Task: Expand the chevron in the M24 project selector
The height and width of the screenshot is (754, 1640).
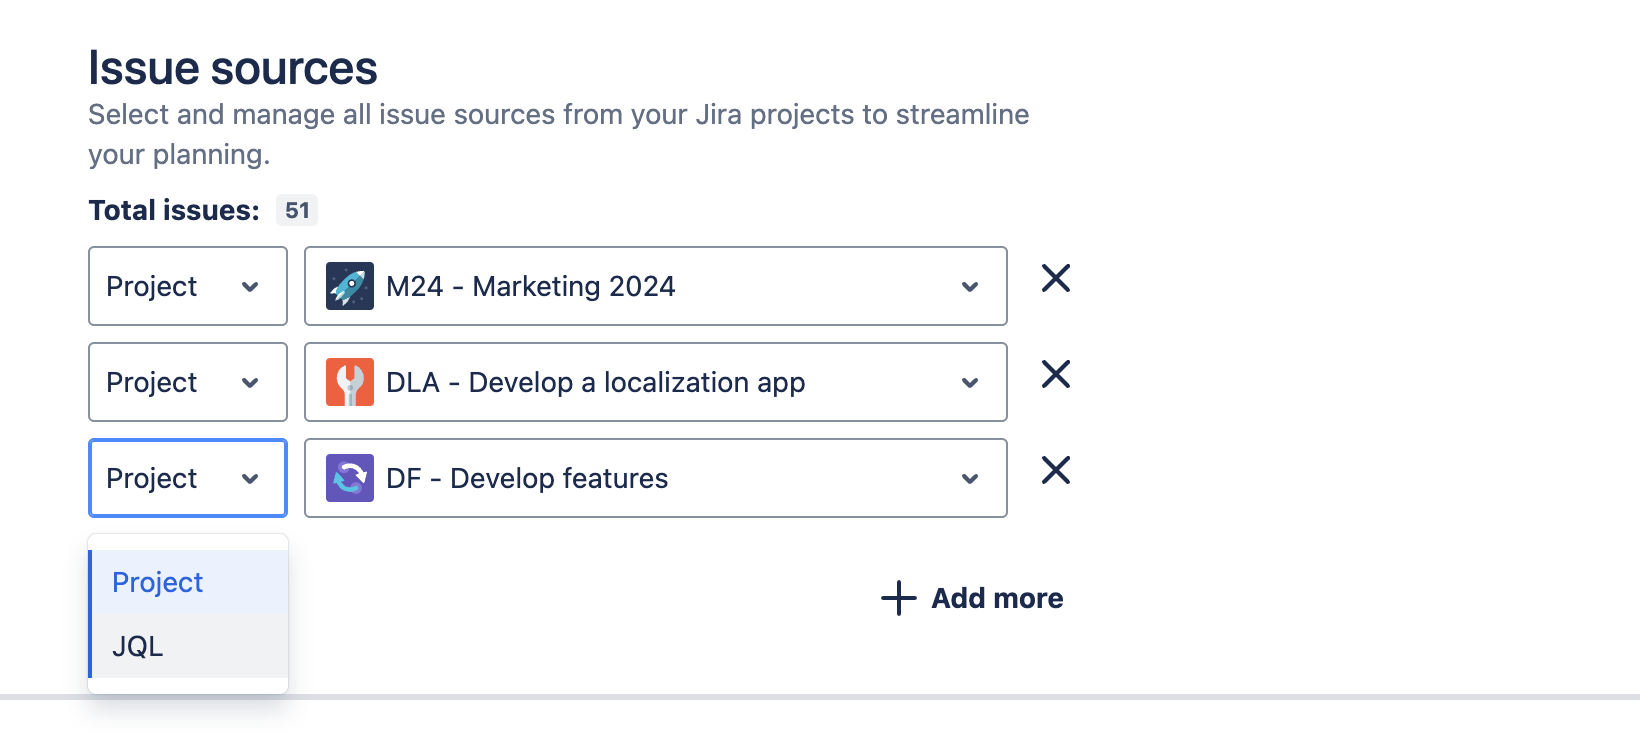Action: coord(969,287)
